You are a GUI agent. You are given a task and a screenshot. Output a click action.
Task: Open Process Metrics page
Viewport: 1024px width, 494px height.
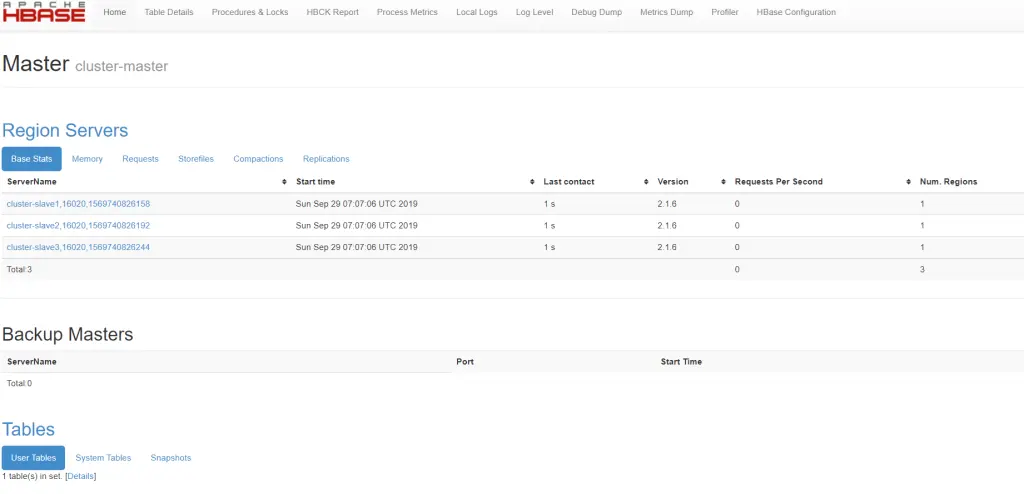pos(408,12)
